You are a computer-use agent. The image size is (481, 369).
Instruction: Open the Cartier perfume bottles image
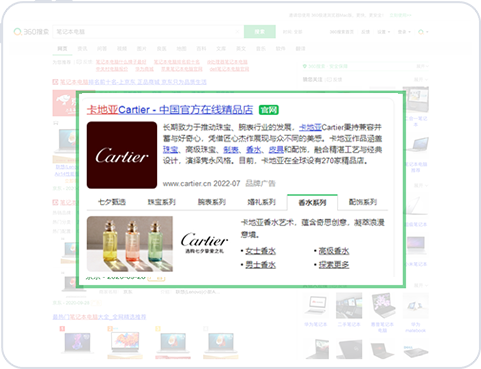[x=130, y=244]
